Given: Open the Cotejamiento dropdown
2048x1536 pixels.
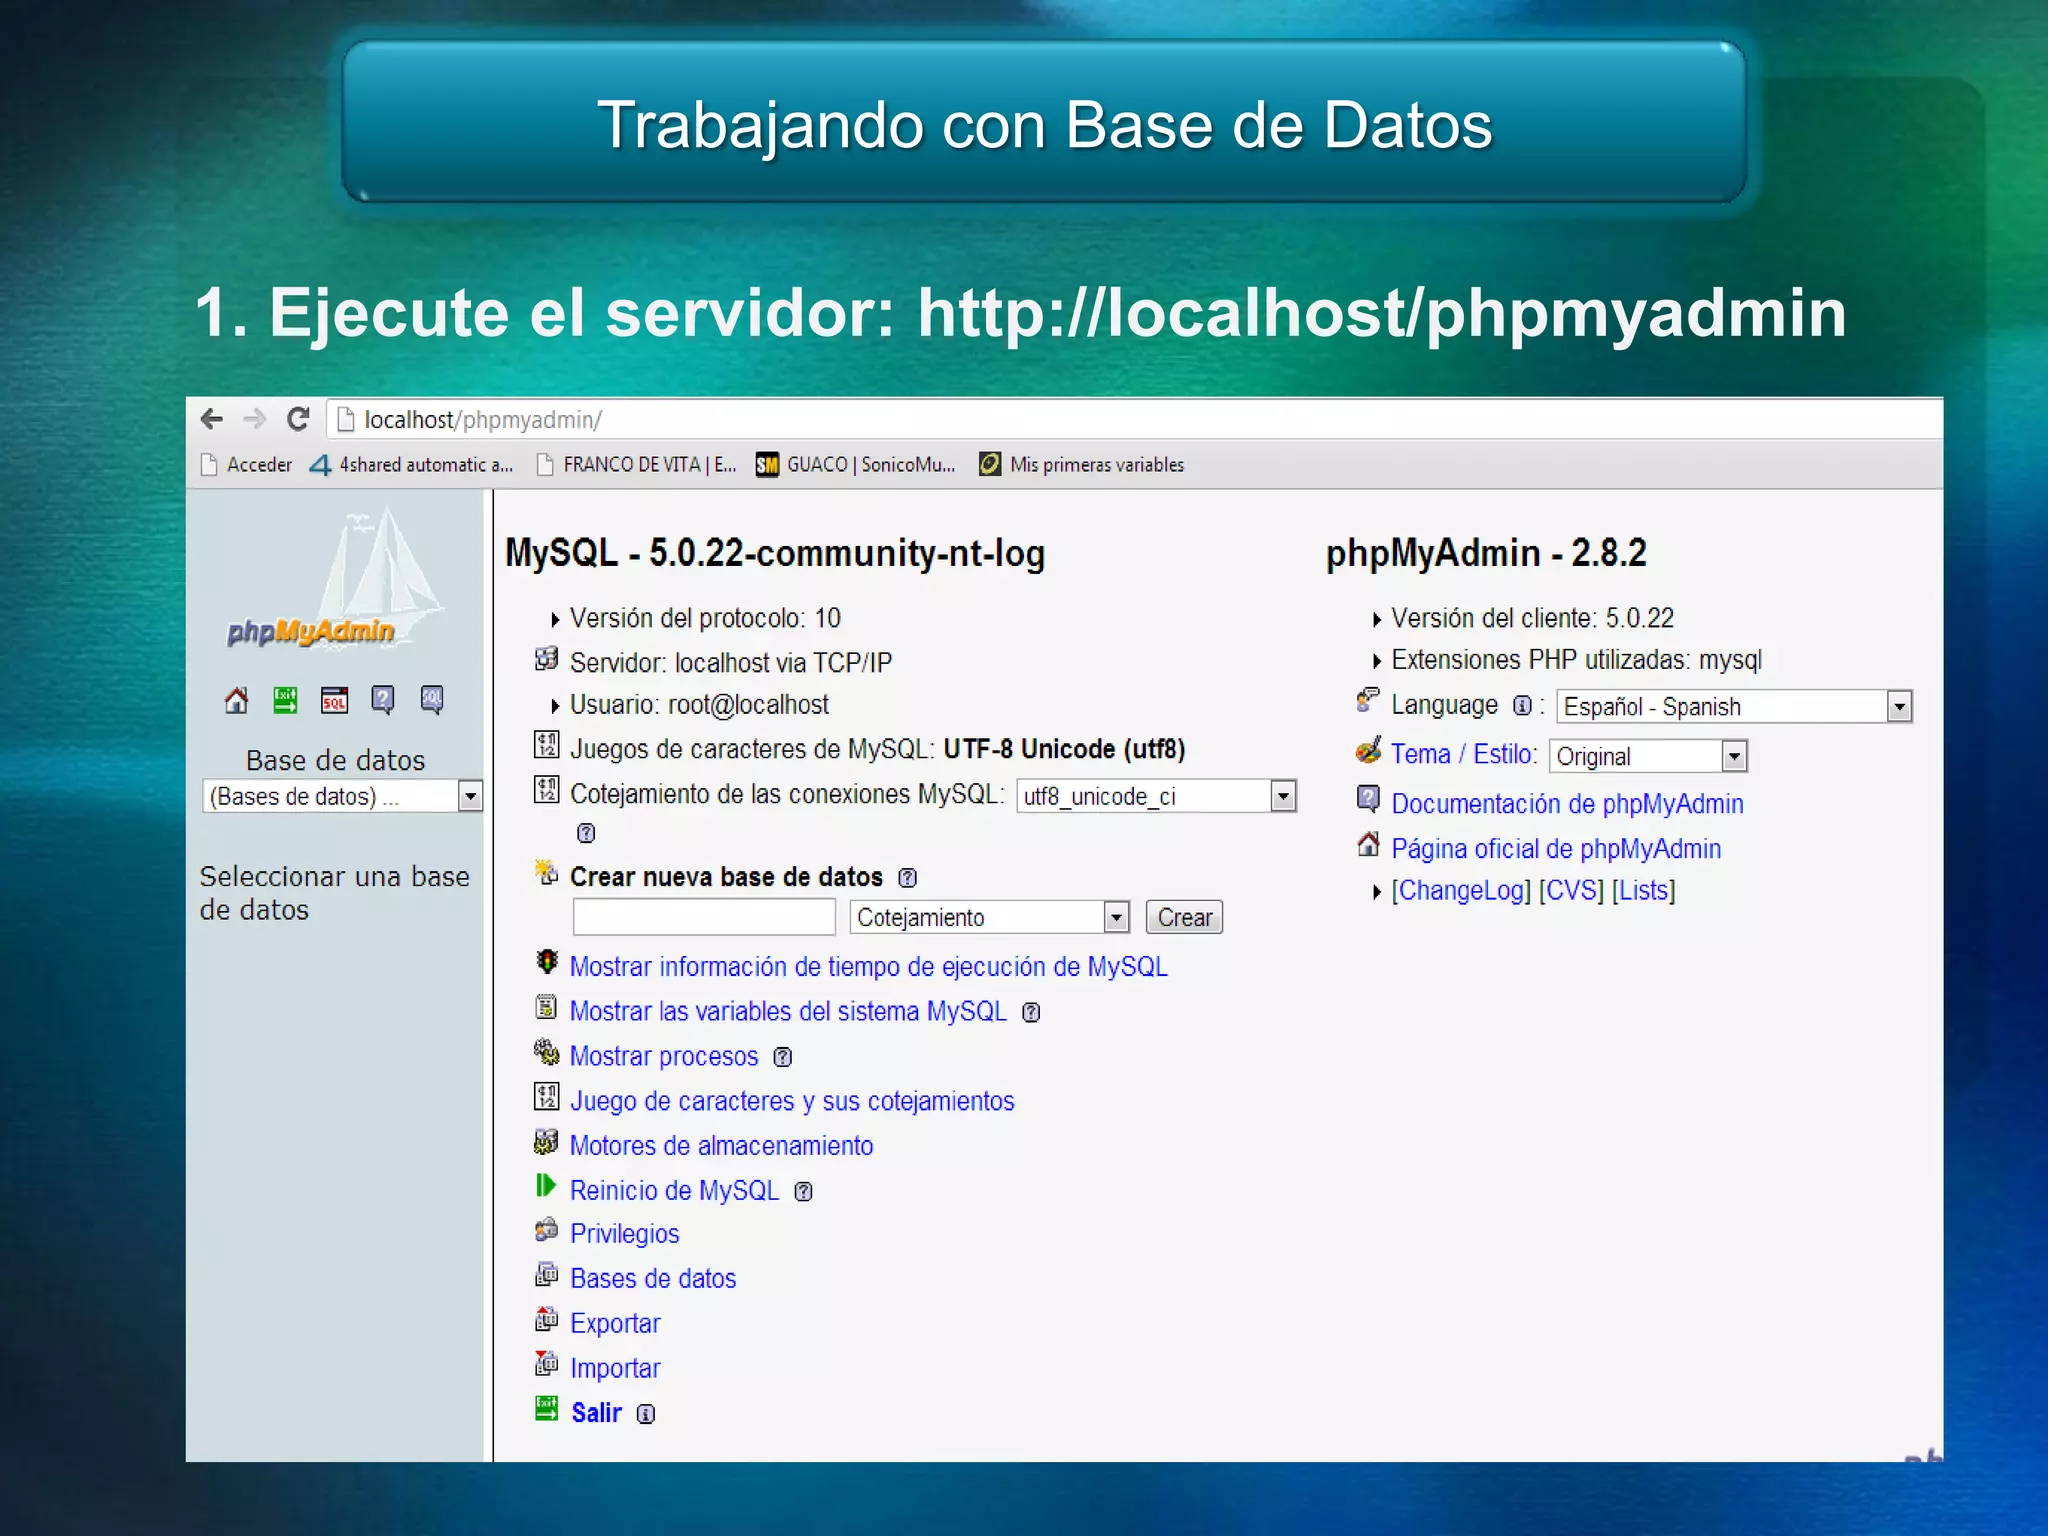Looking at the screenshot, I should (990, 917).
